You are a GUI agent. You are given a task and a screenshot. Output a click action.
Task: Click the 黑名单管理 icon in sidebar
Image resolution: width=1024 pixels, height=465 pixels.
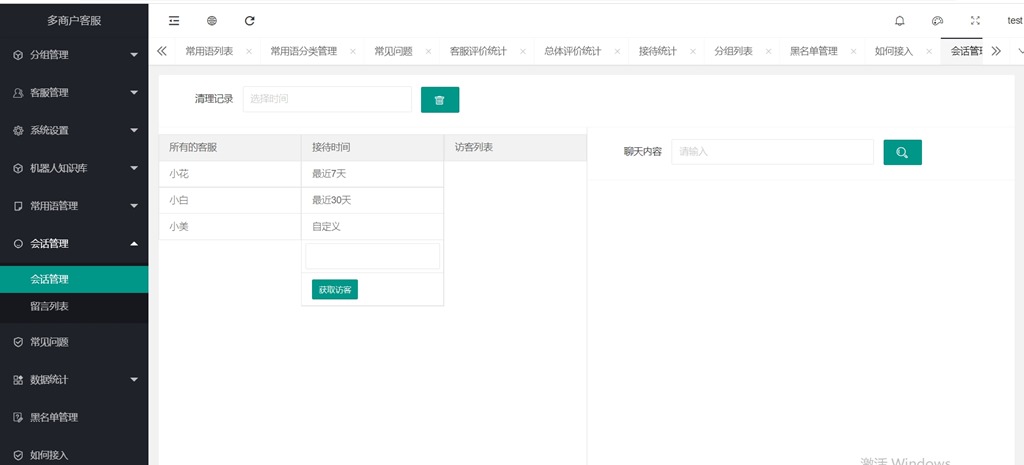(18, 418)
